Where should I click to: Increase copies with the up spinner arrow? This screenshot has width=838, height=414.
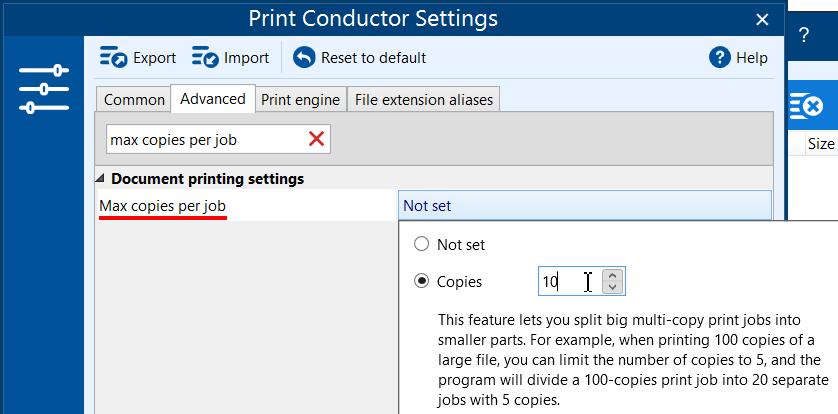point(614,275)
